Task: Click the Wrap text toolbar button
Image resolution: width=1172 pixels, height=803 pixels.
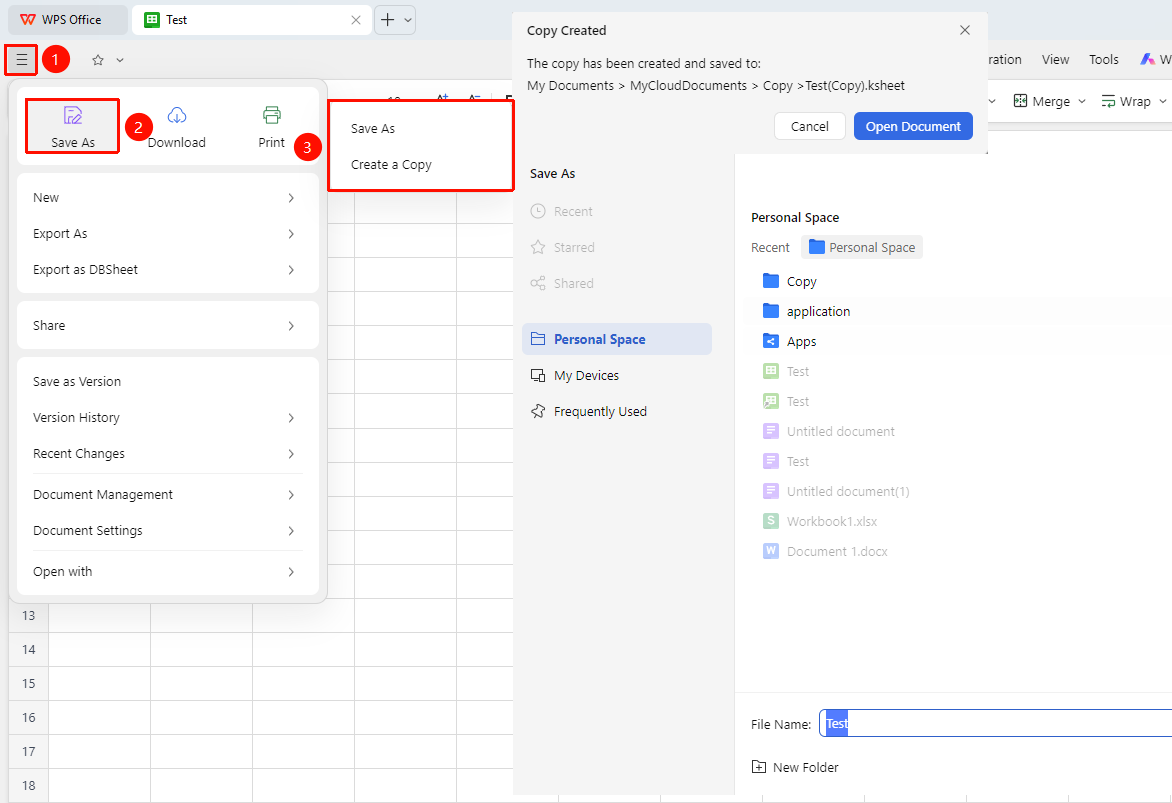Action: point(1126,102)
